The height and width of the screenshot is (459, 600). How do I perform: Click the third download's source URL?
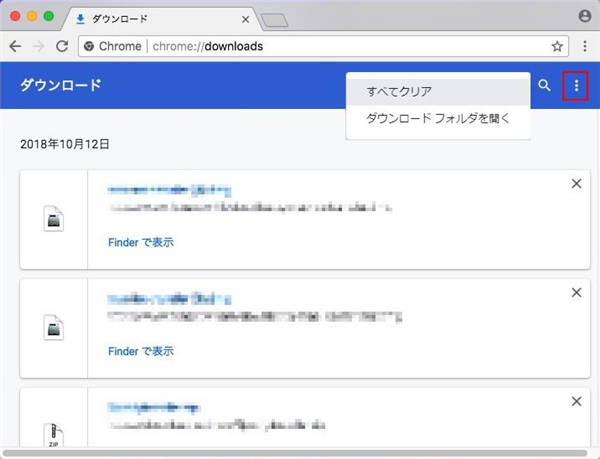tap(217, 425)
